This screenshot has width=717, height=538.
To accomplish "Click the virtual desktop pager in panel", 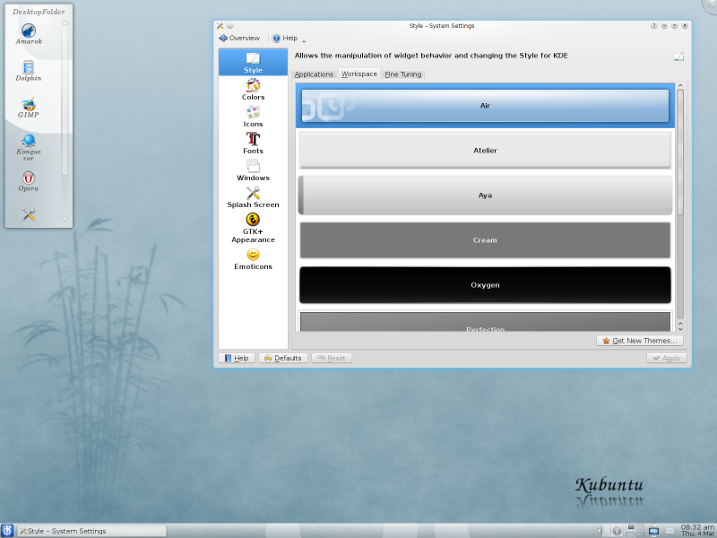I will [x=635, y=530].
